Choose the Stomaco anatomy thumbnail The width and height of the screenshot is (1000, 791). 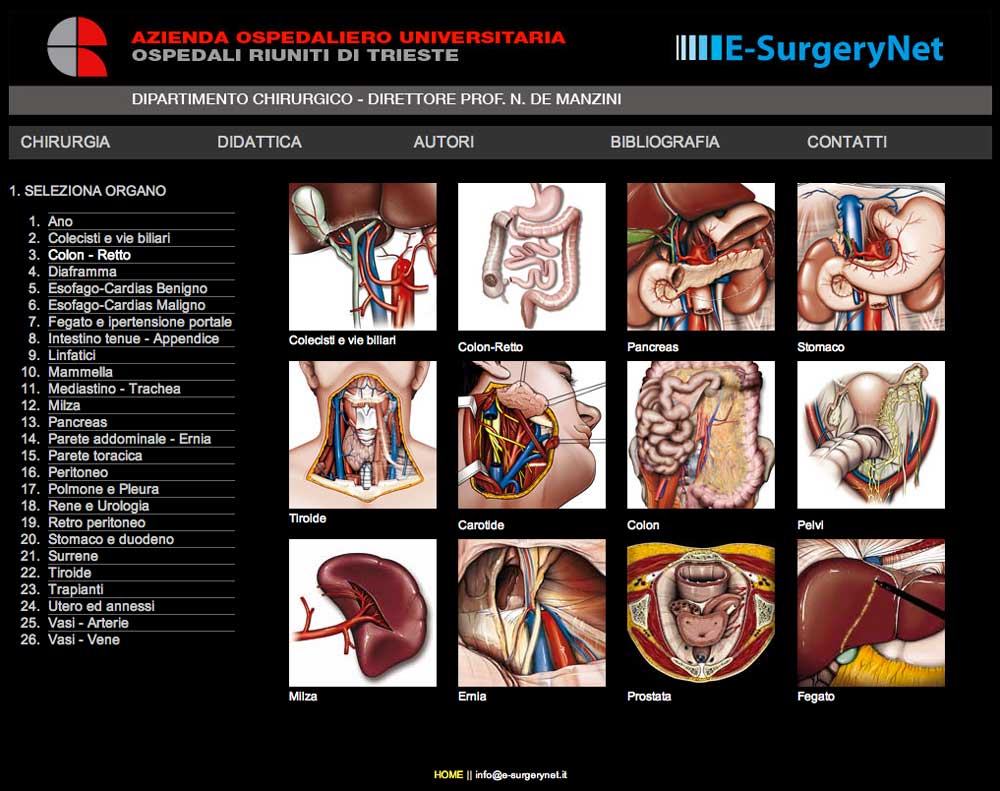click(871, 256)
